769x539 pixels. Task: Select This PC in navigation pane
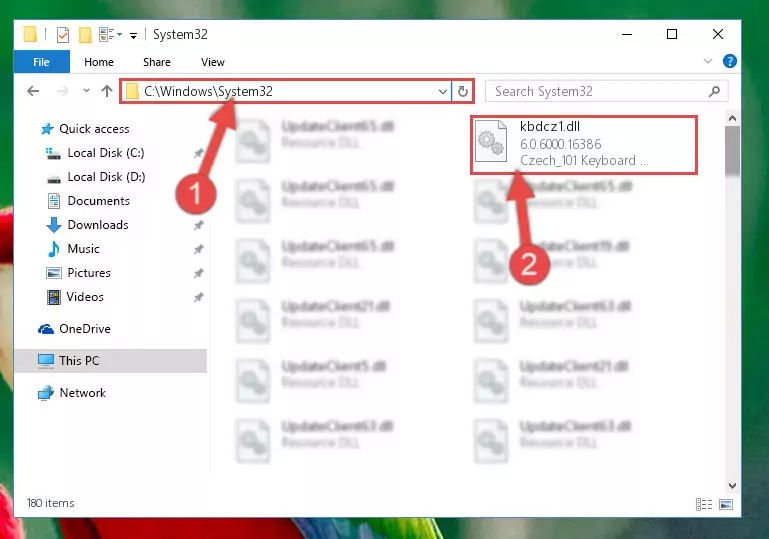[110, 361]
